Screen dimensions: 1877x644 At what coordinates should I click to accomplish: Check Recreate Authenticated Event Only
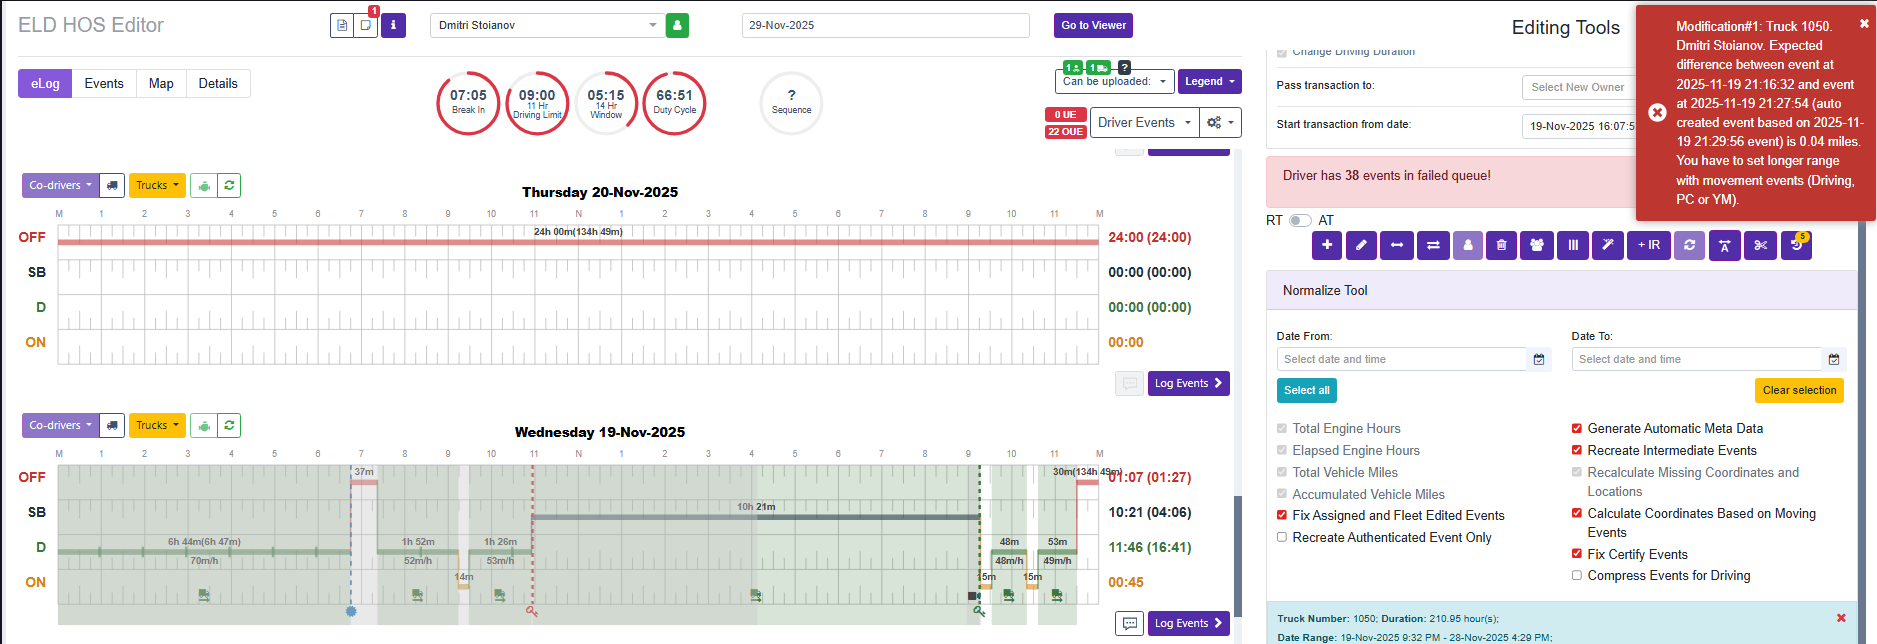click(1282, 537)
